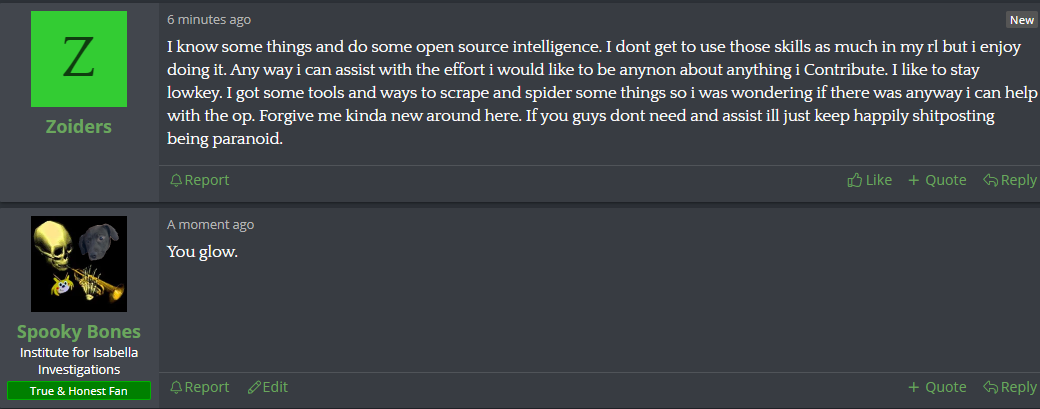Click the 'New' label on Zoiders' post
1040x409 pixels.
coord(1021,21)
